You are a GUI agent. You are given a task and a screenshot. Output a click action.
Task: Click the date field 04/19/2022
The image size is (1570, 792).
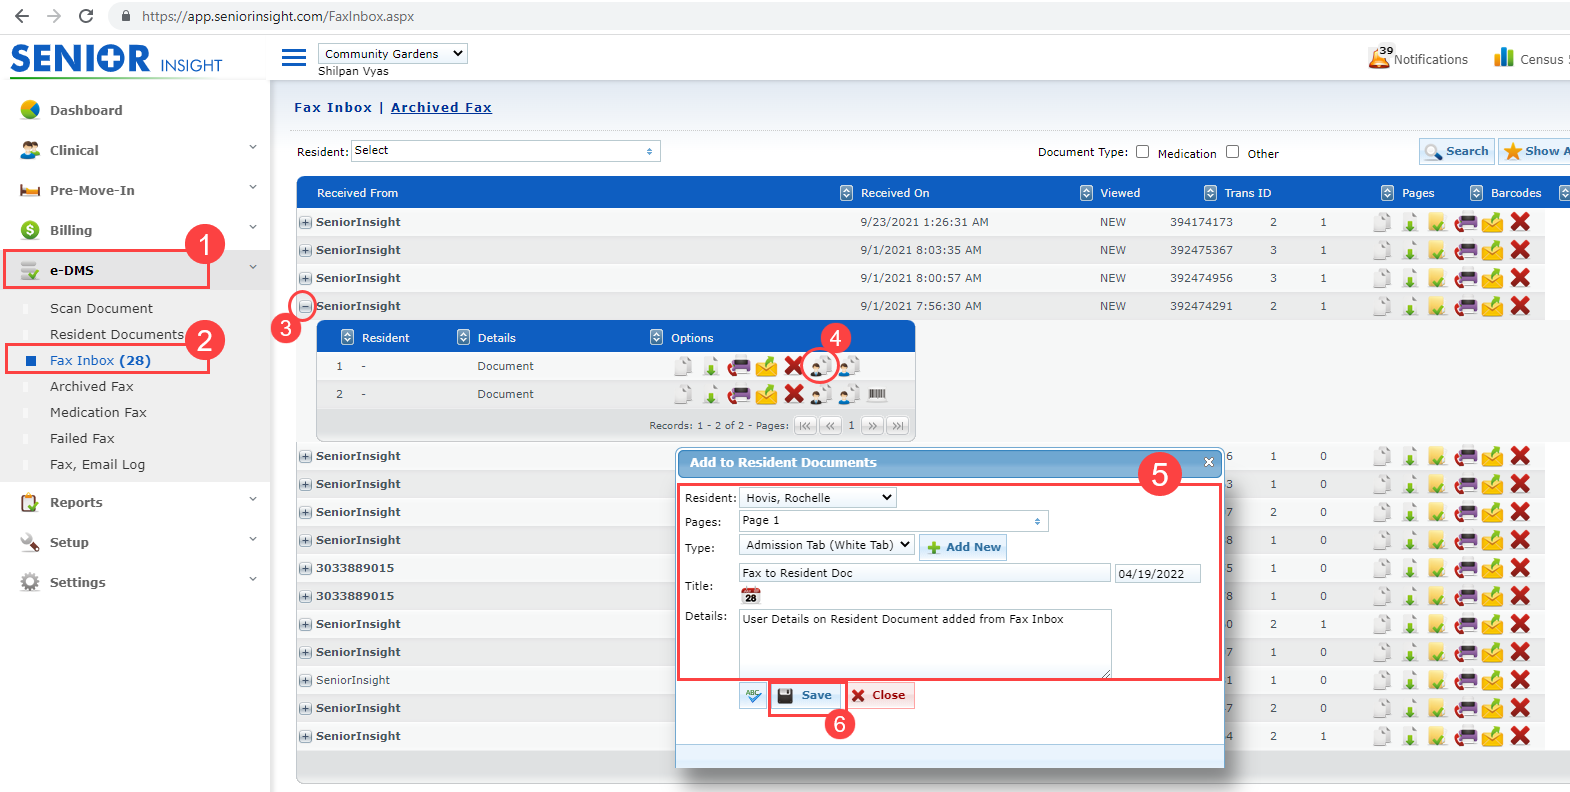tap(1158, 573)
